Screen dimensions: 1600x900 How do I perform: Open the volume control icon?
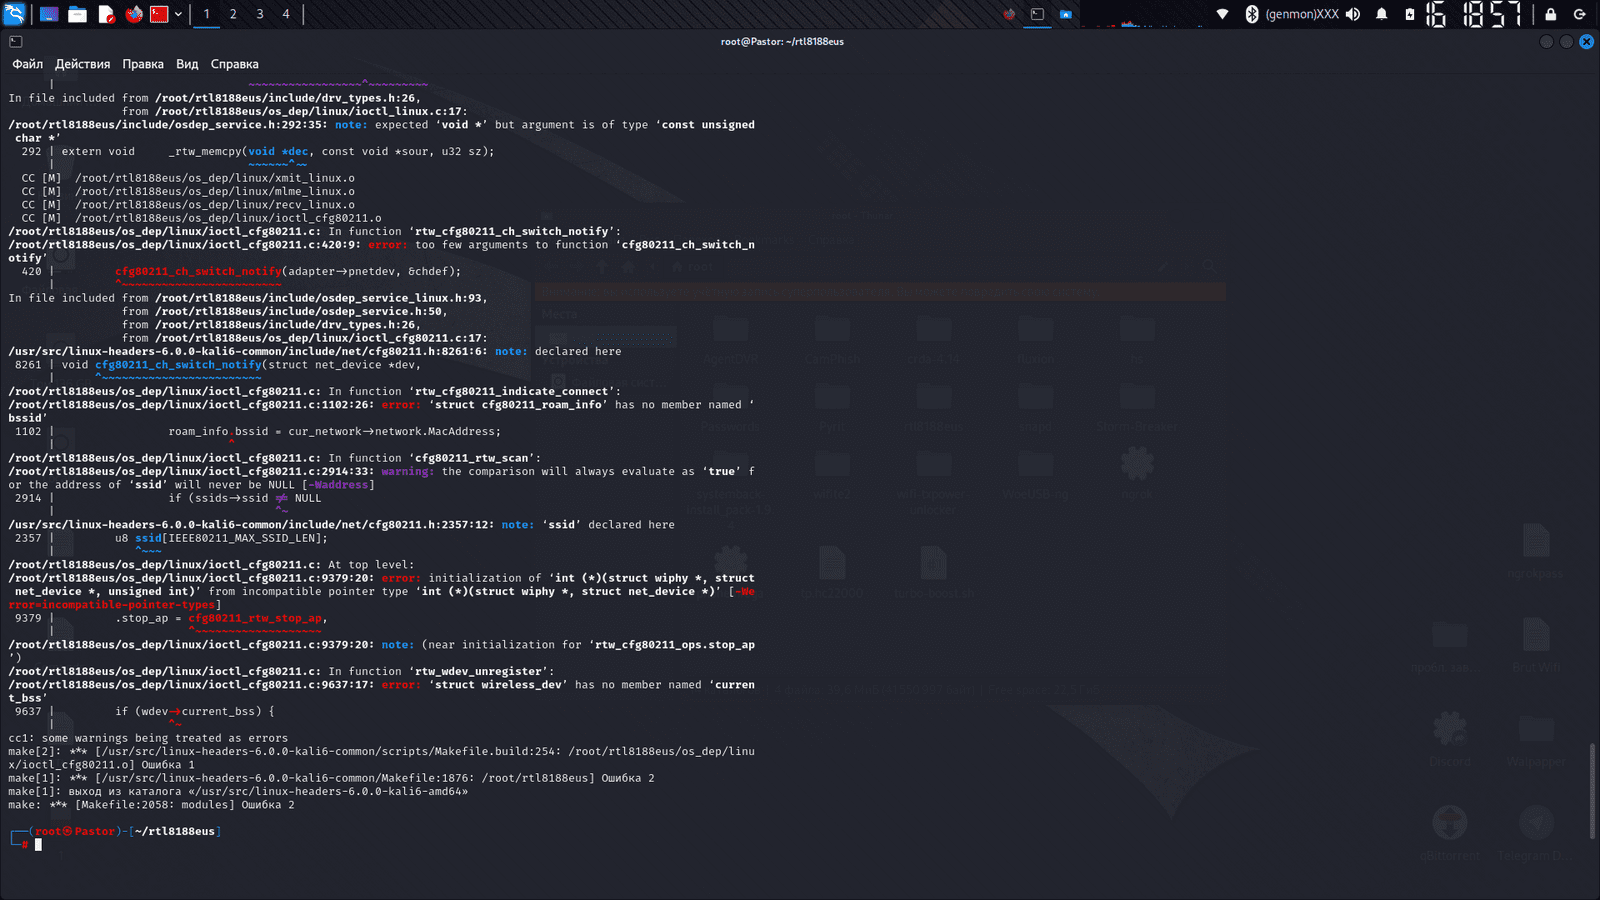(x=1353, y=14)
